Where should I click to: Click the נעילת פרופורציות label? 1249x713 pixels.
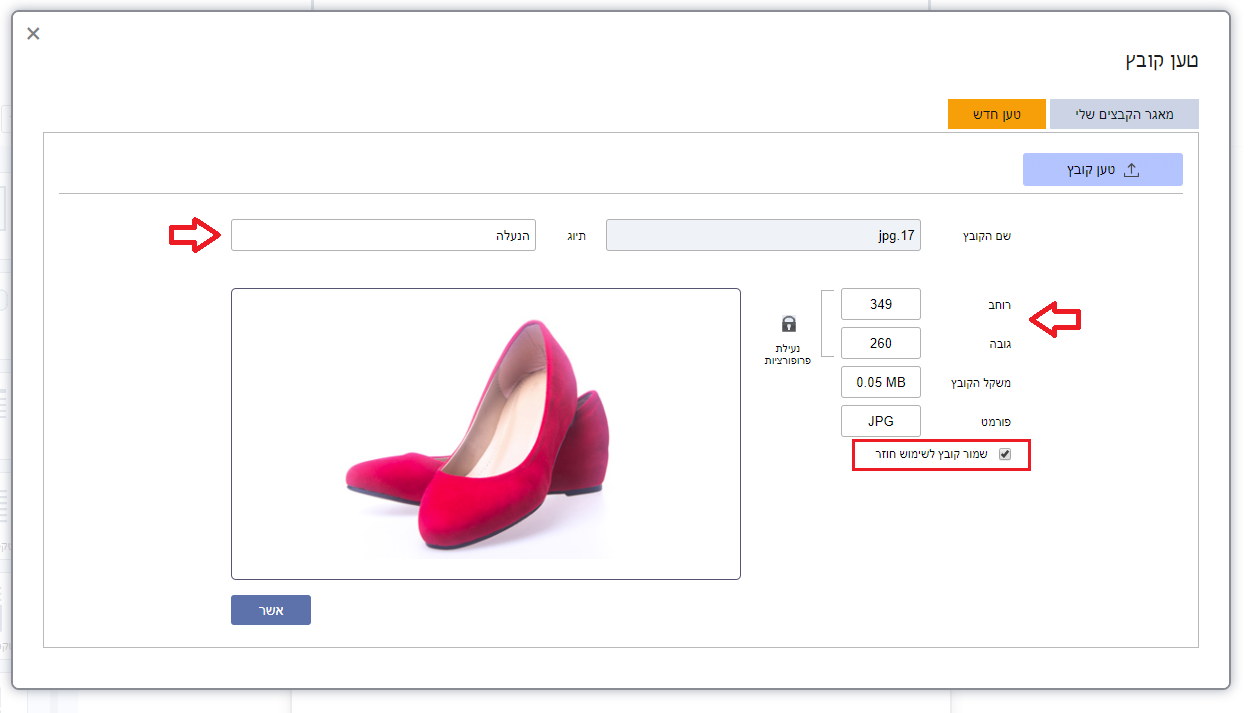[x=788, y=353]
